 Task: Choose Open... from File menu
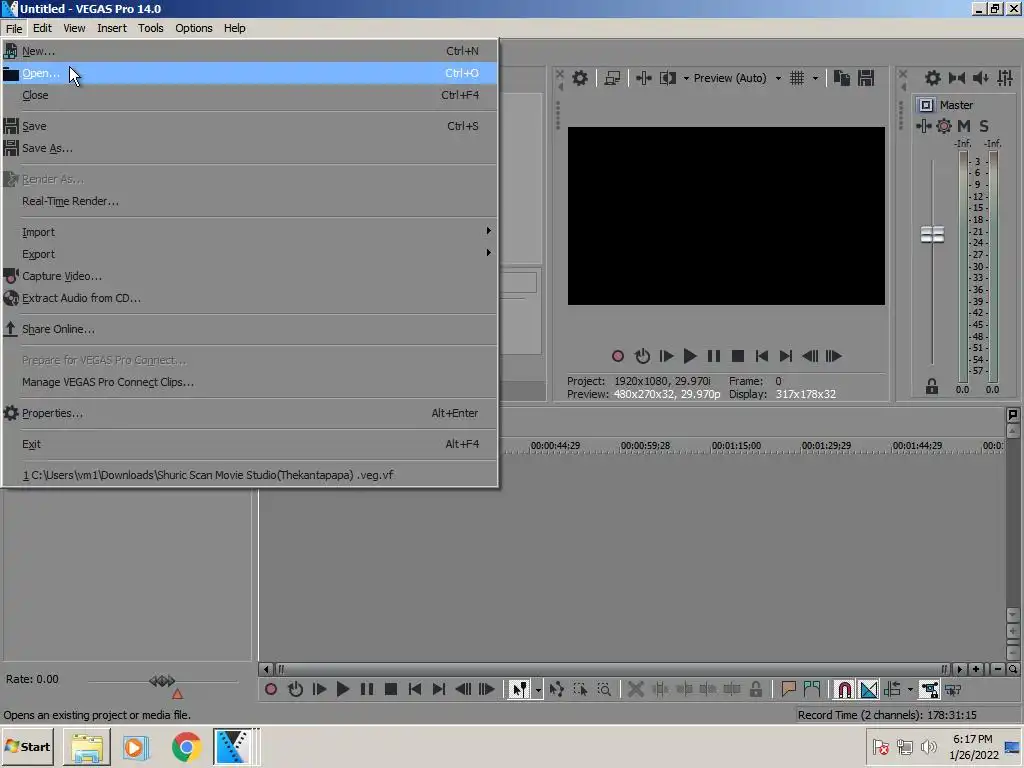[x=249, y=73]
